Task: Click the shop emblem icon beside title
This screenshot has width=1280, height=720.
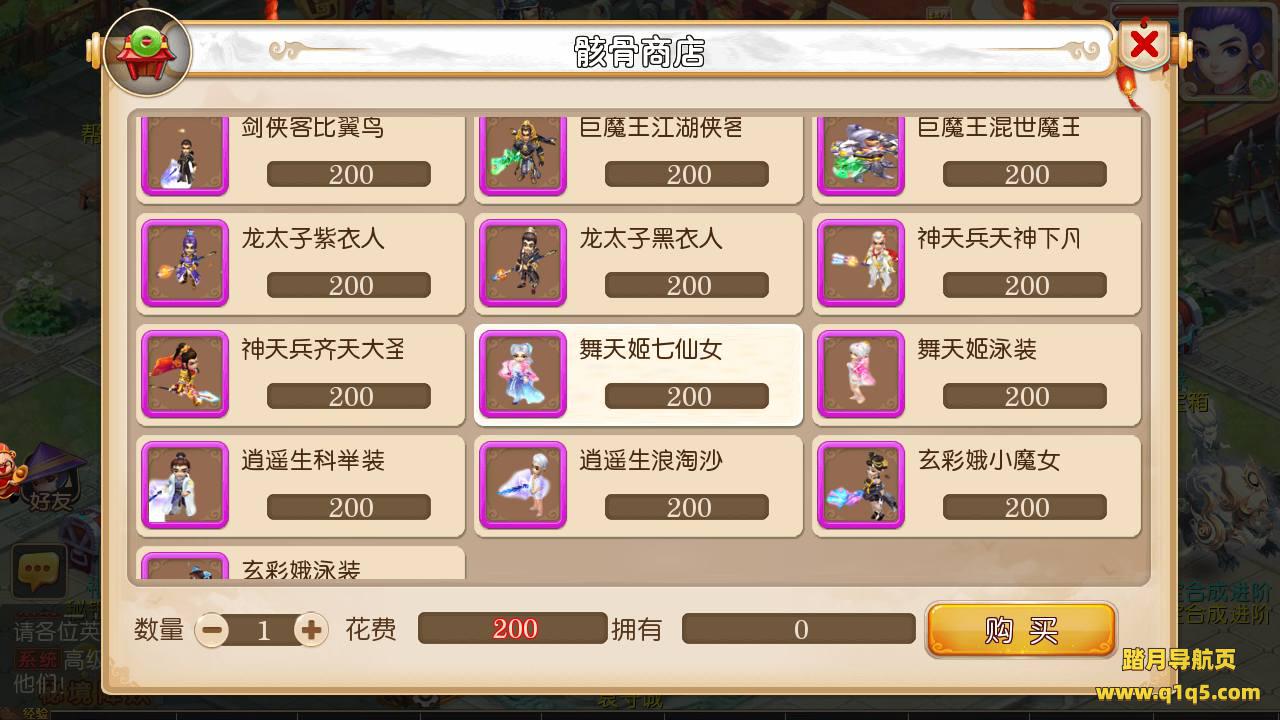Action: pyautogui.click(x=147, y=52)
